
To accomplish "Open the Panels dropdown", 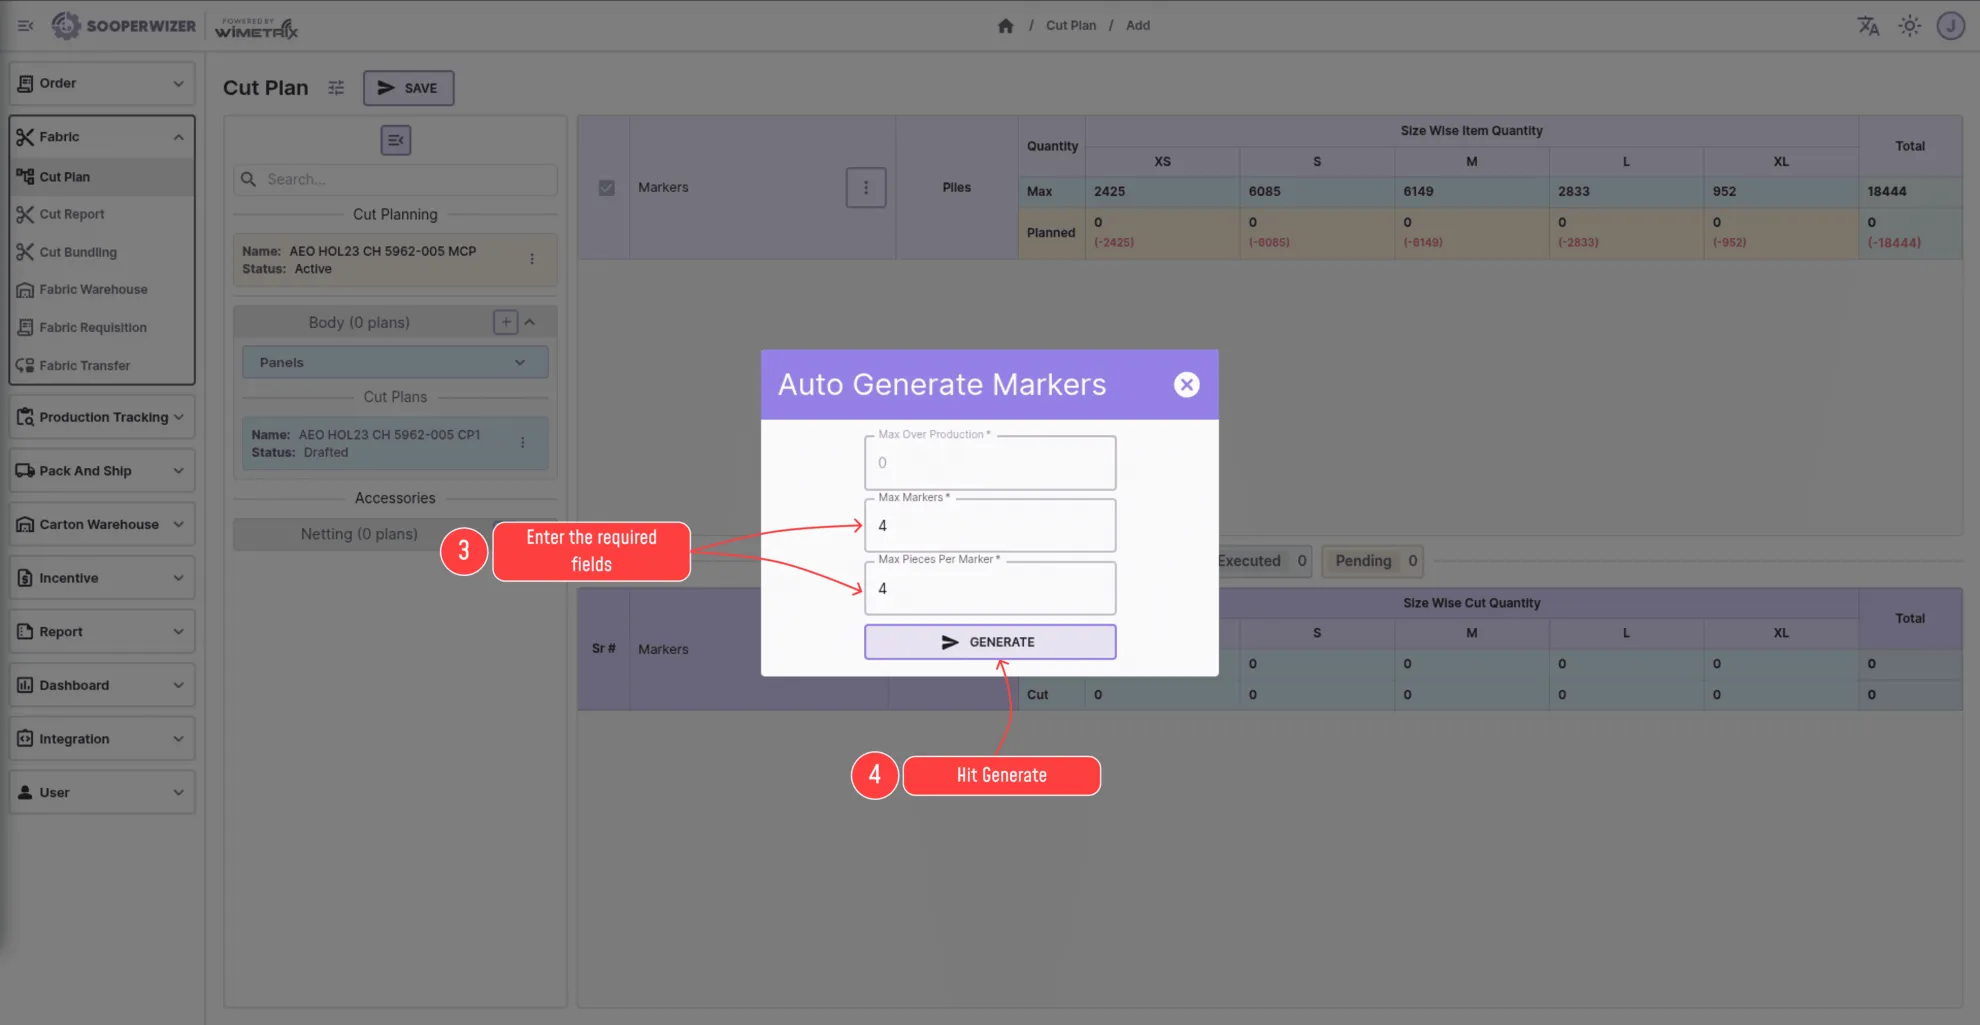I will pos(395,362).
